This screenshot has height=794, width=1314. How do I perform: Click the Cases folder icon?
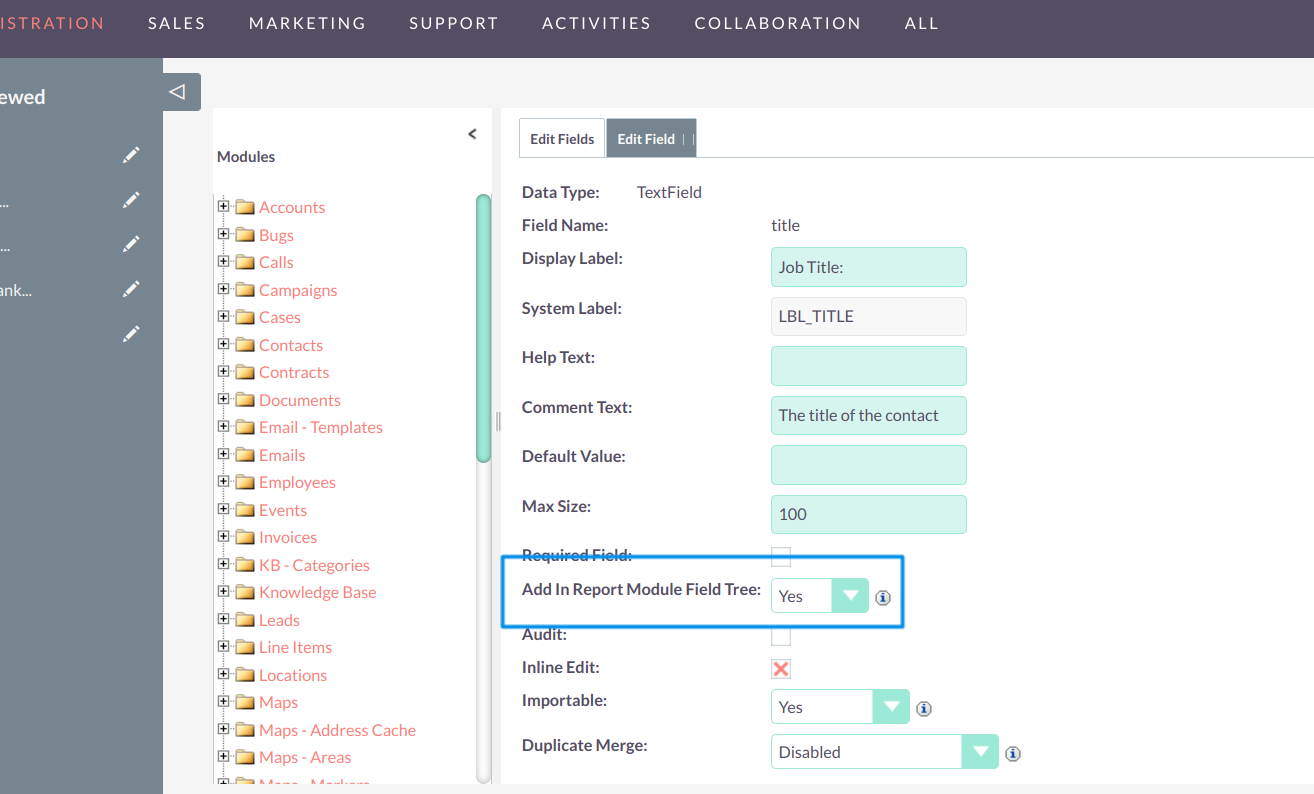coord(245,317)
